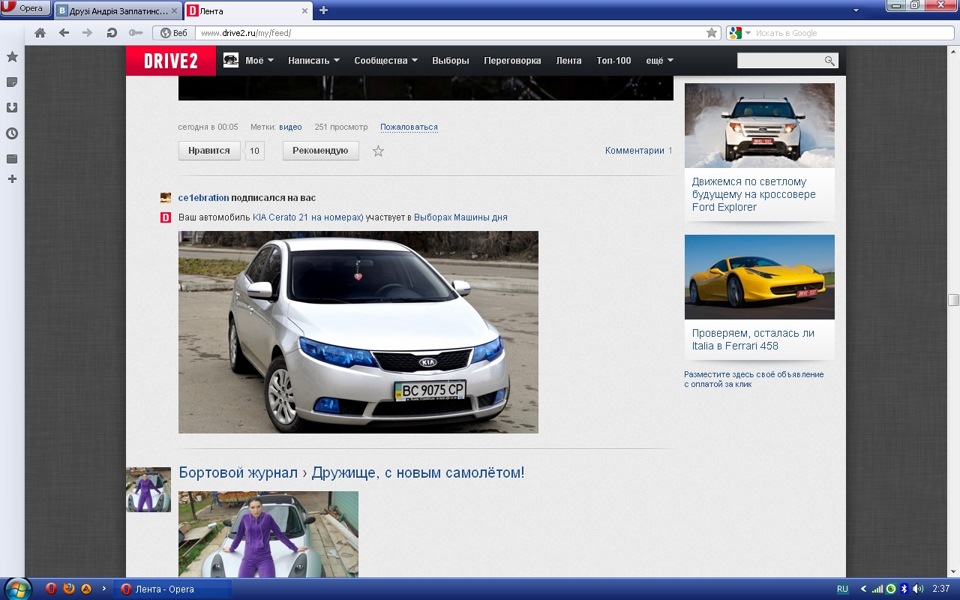The width and height of the screenshot is (960, 600).
Task: Expand the Сообщества dropdown menu
Action: [x=386, y=61]
